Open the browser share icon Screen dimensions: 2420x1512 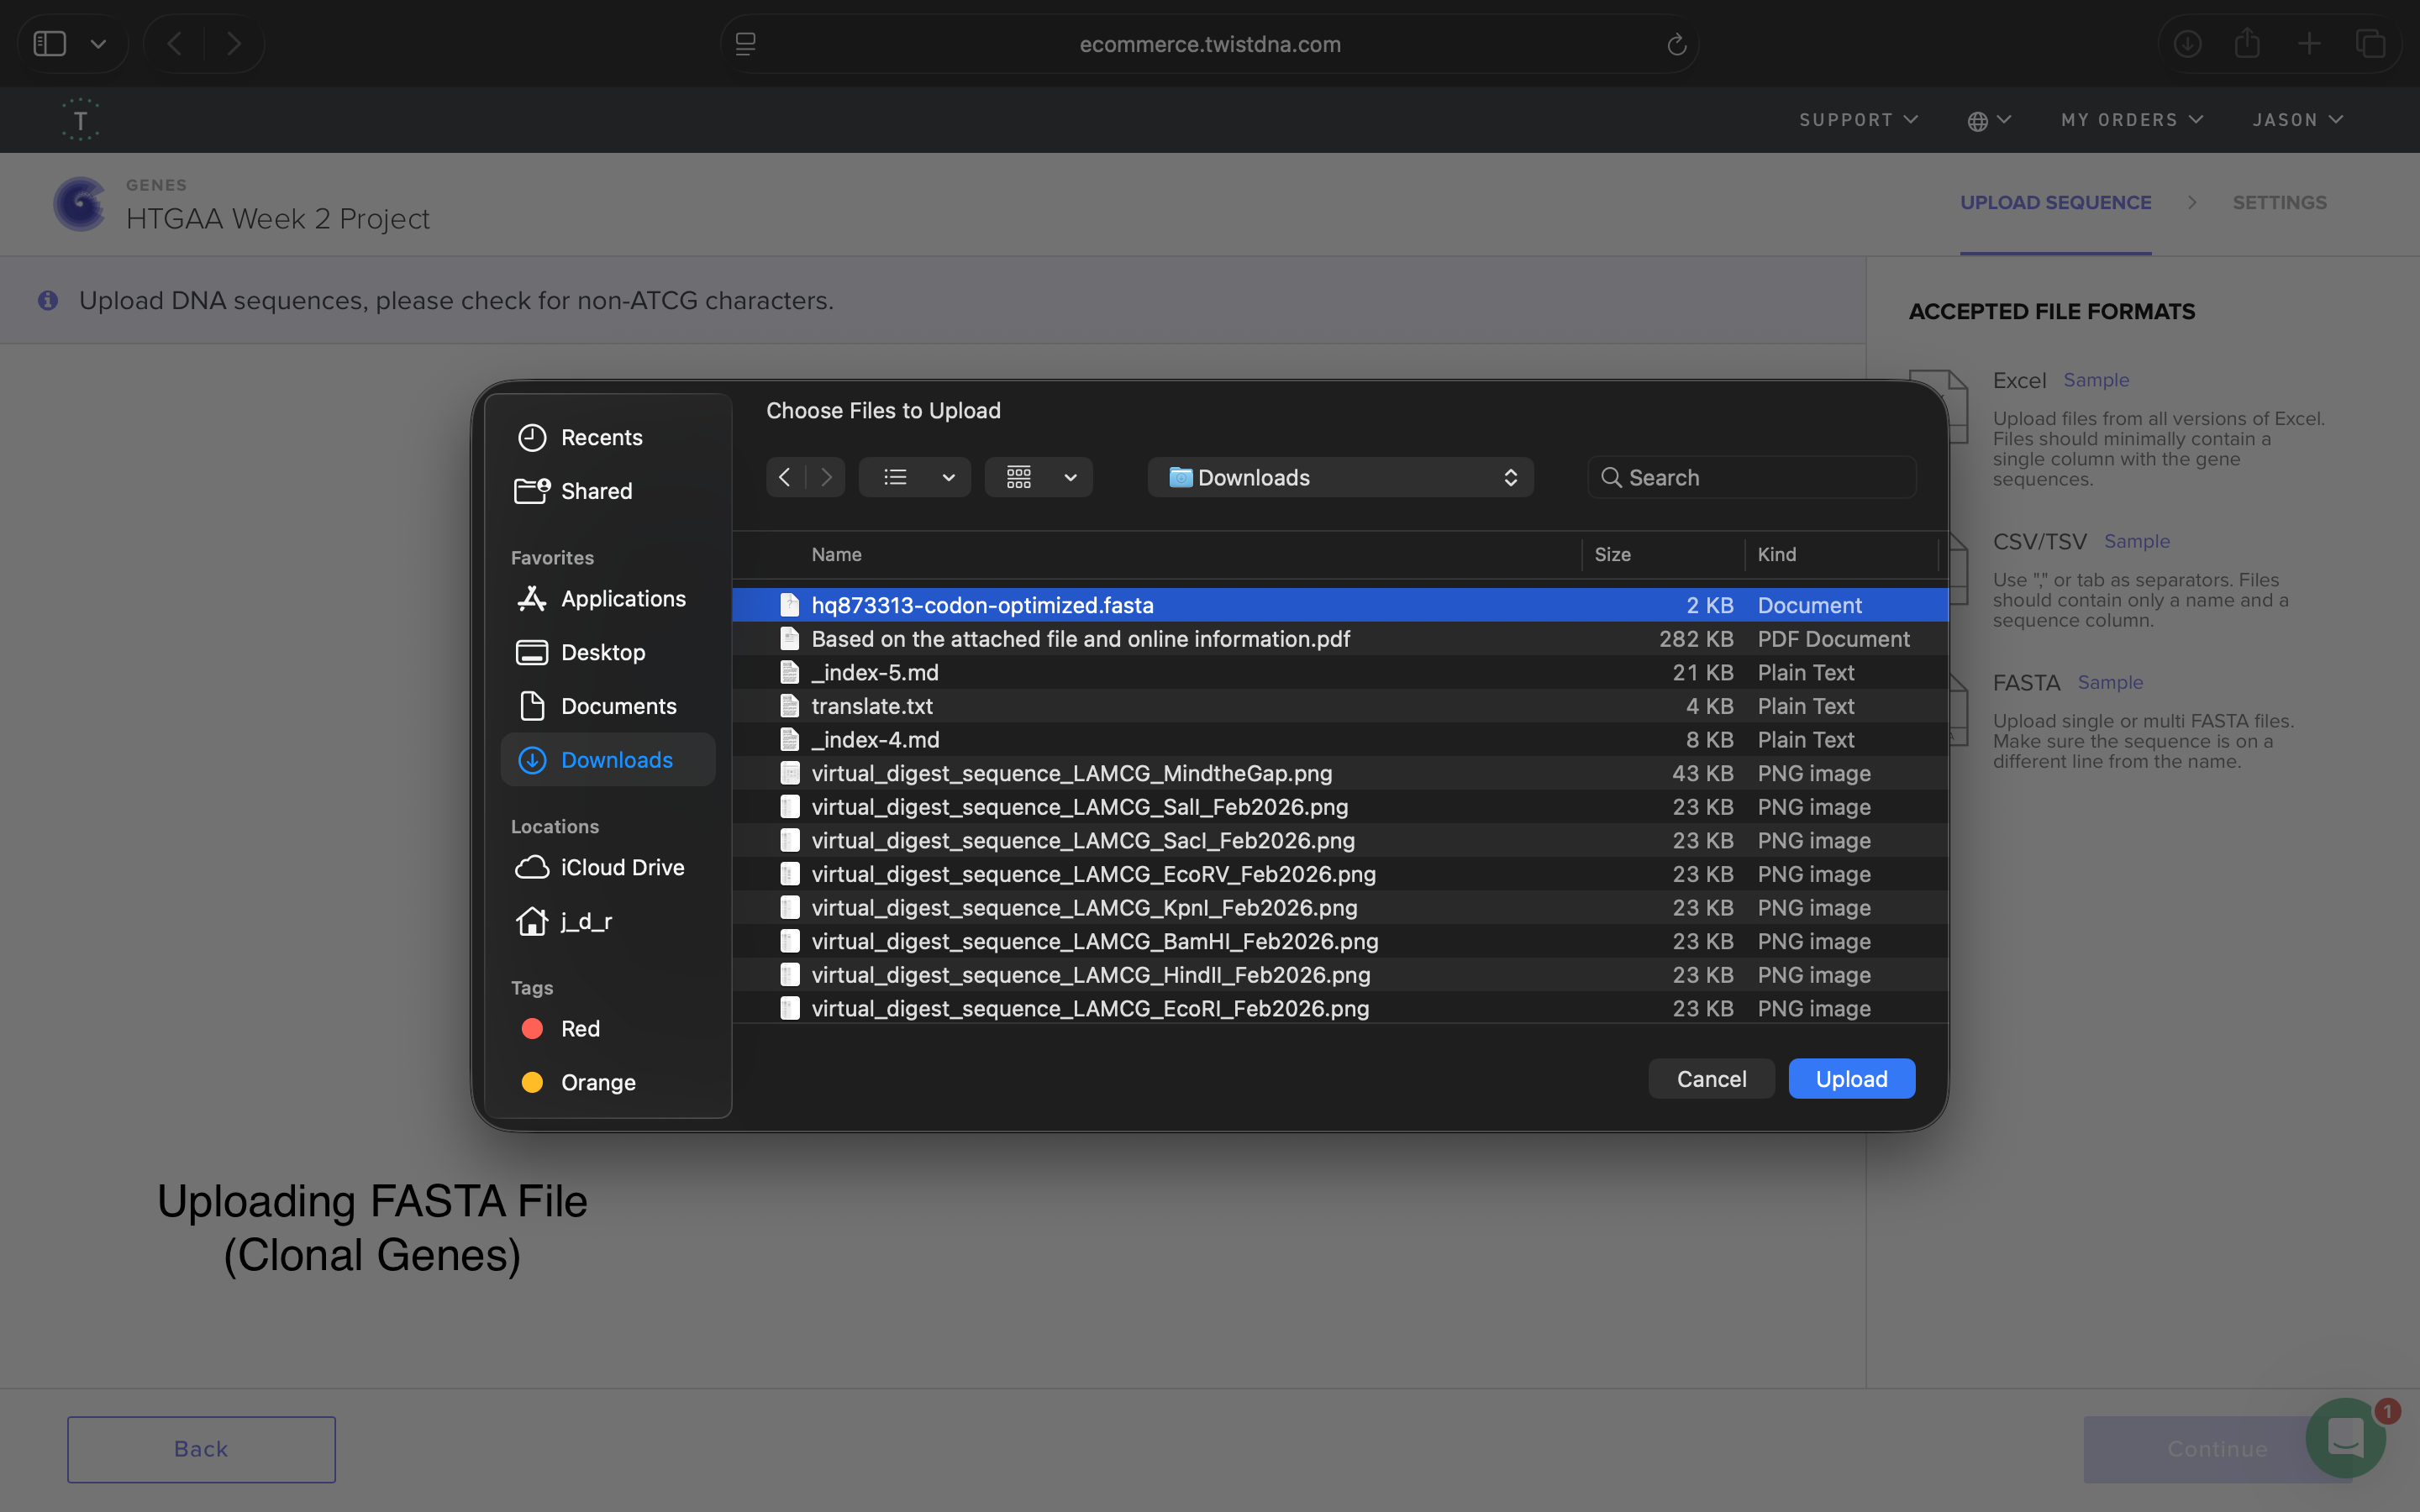point(2247,44)
